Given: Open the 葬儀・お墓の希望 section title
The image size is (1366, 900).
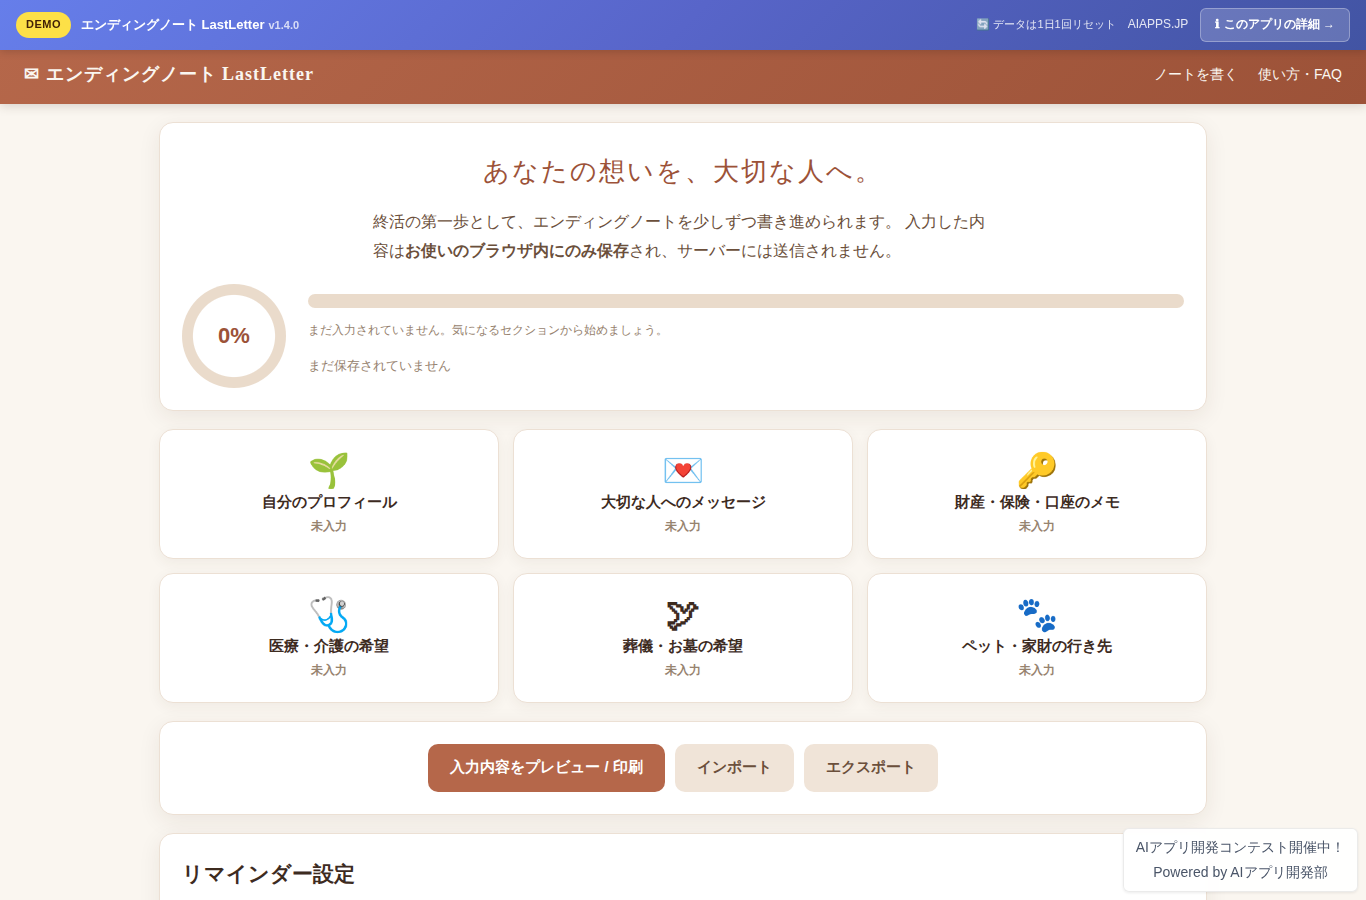Looking at the screenshot, I should pyautogui.click(x=683, y=646).
